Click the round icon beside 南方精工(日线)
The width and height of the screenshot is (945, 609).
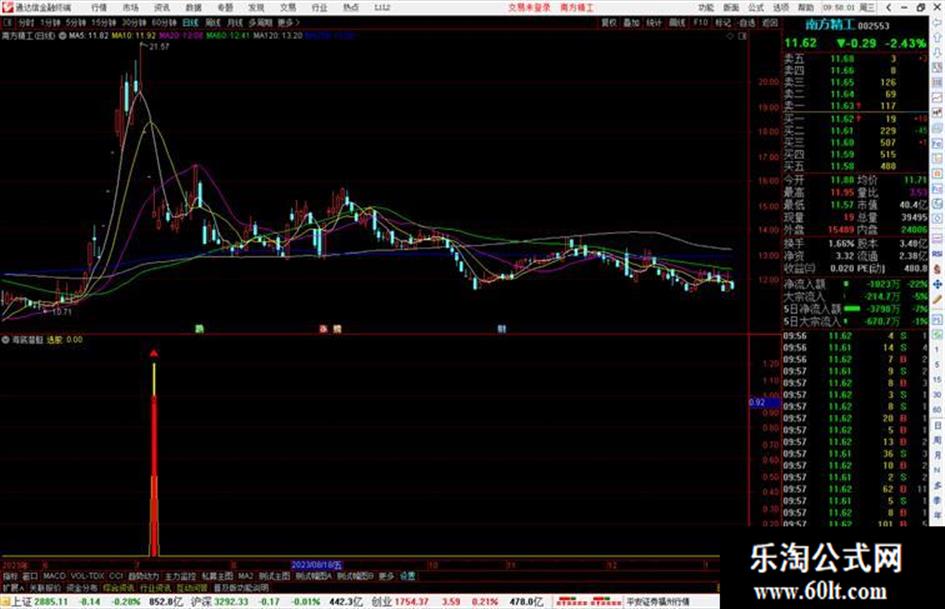62,36
